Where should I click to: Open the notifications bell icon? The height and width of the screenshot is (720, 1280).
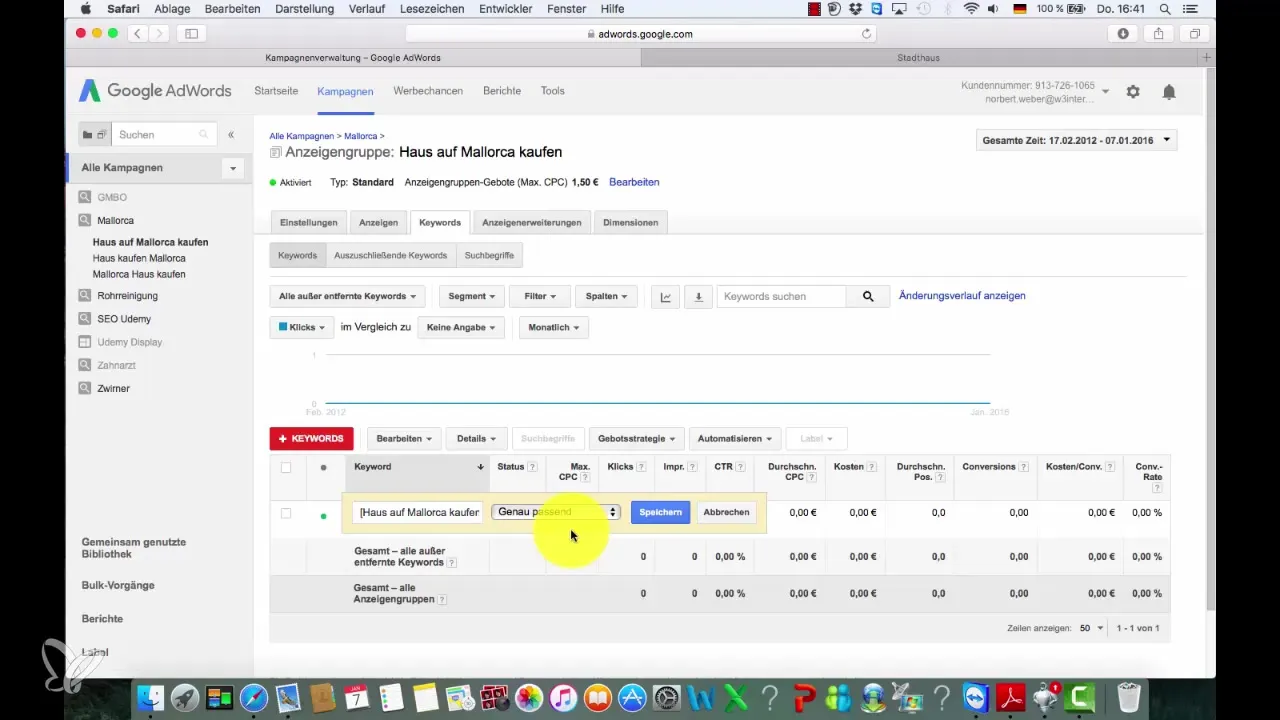(x=1169, y=91)
